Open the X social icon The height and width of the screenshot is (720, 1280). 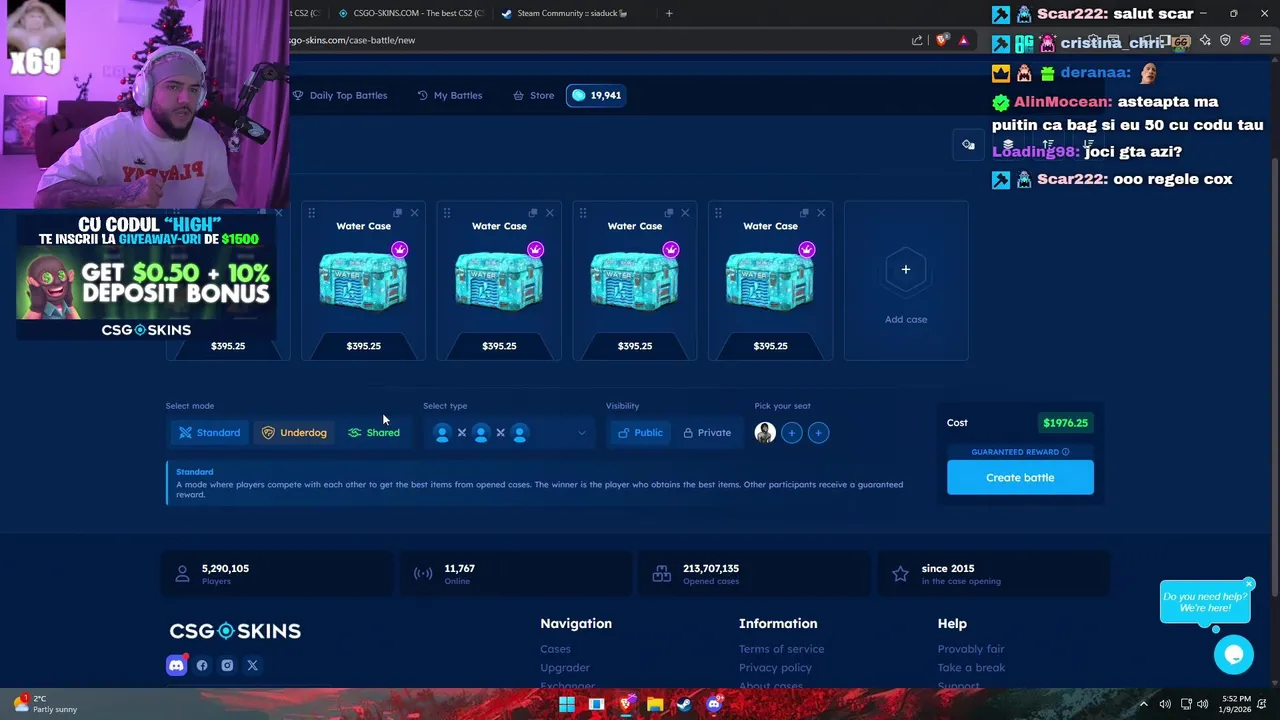pos(252,665)
